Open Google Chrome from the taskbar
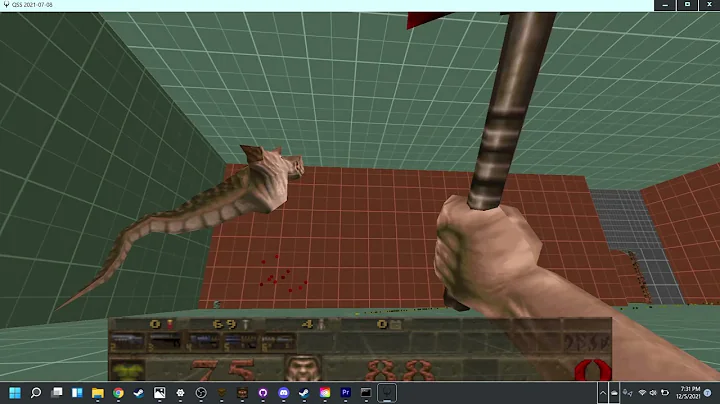 [x=118, y=393]
